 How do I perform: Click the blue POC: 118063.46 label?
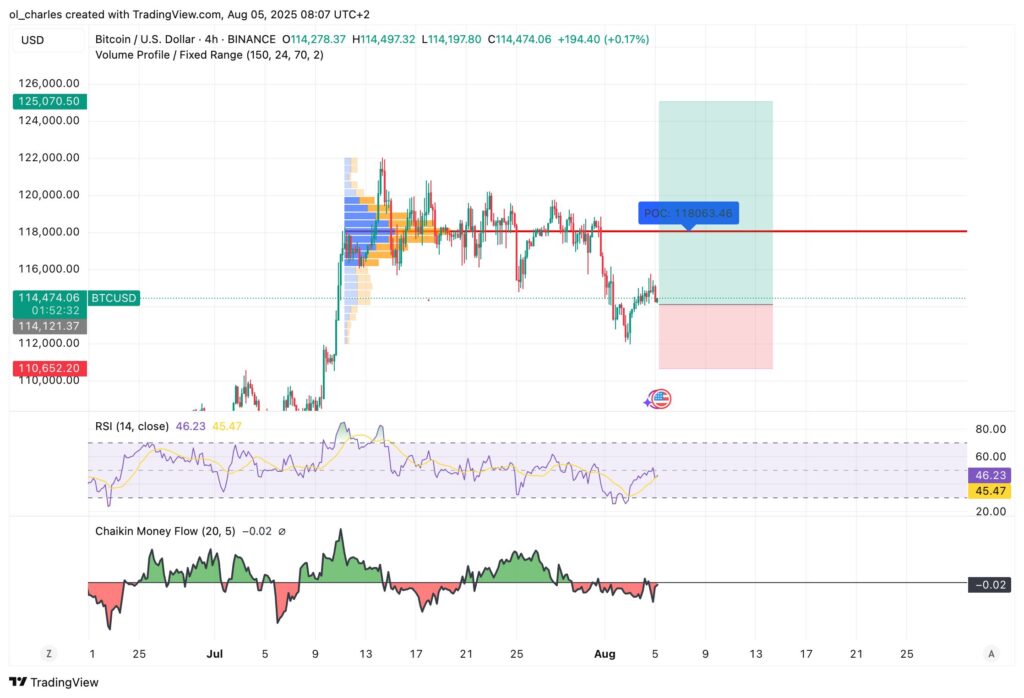tap(689, 212)
